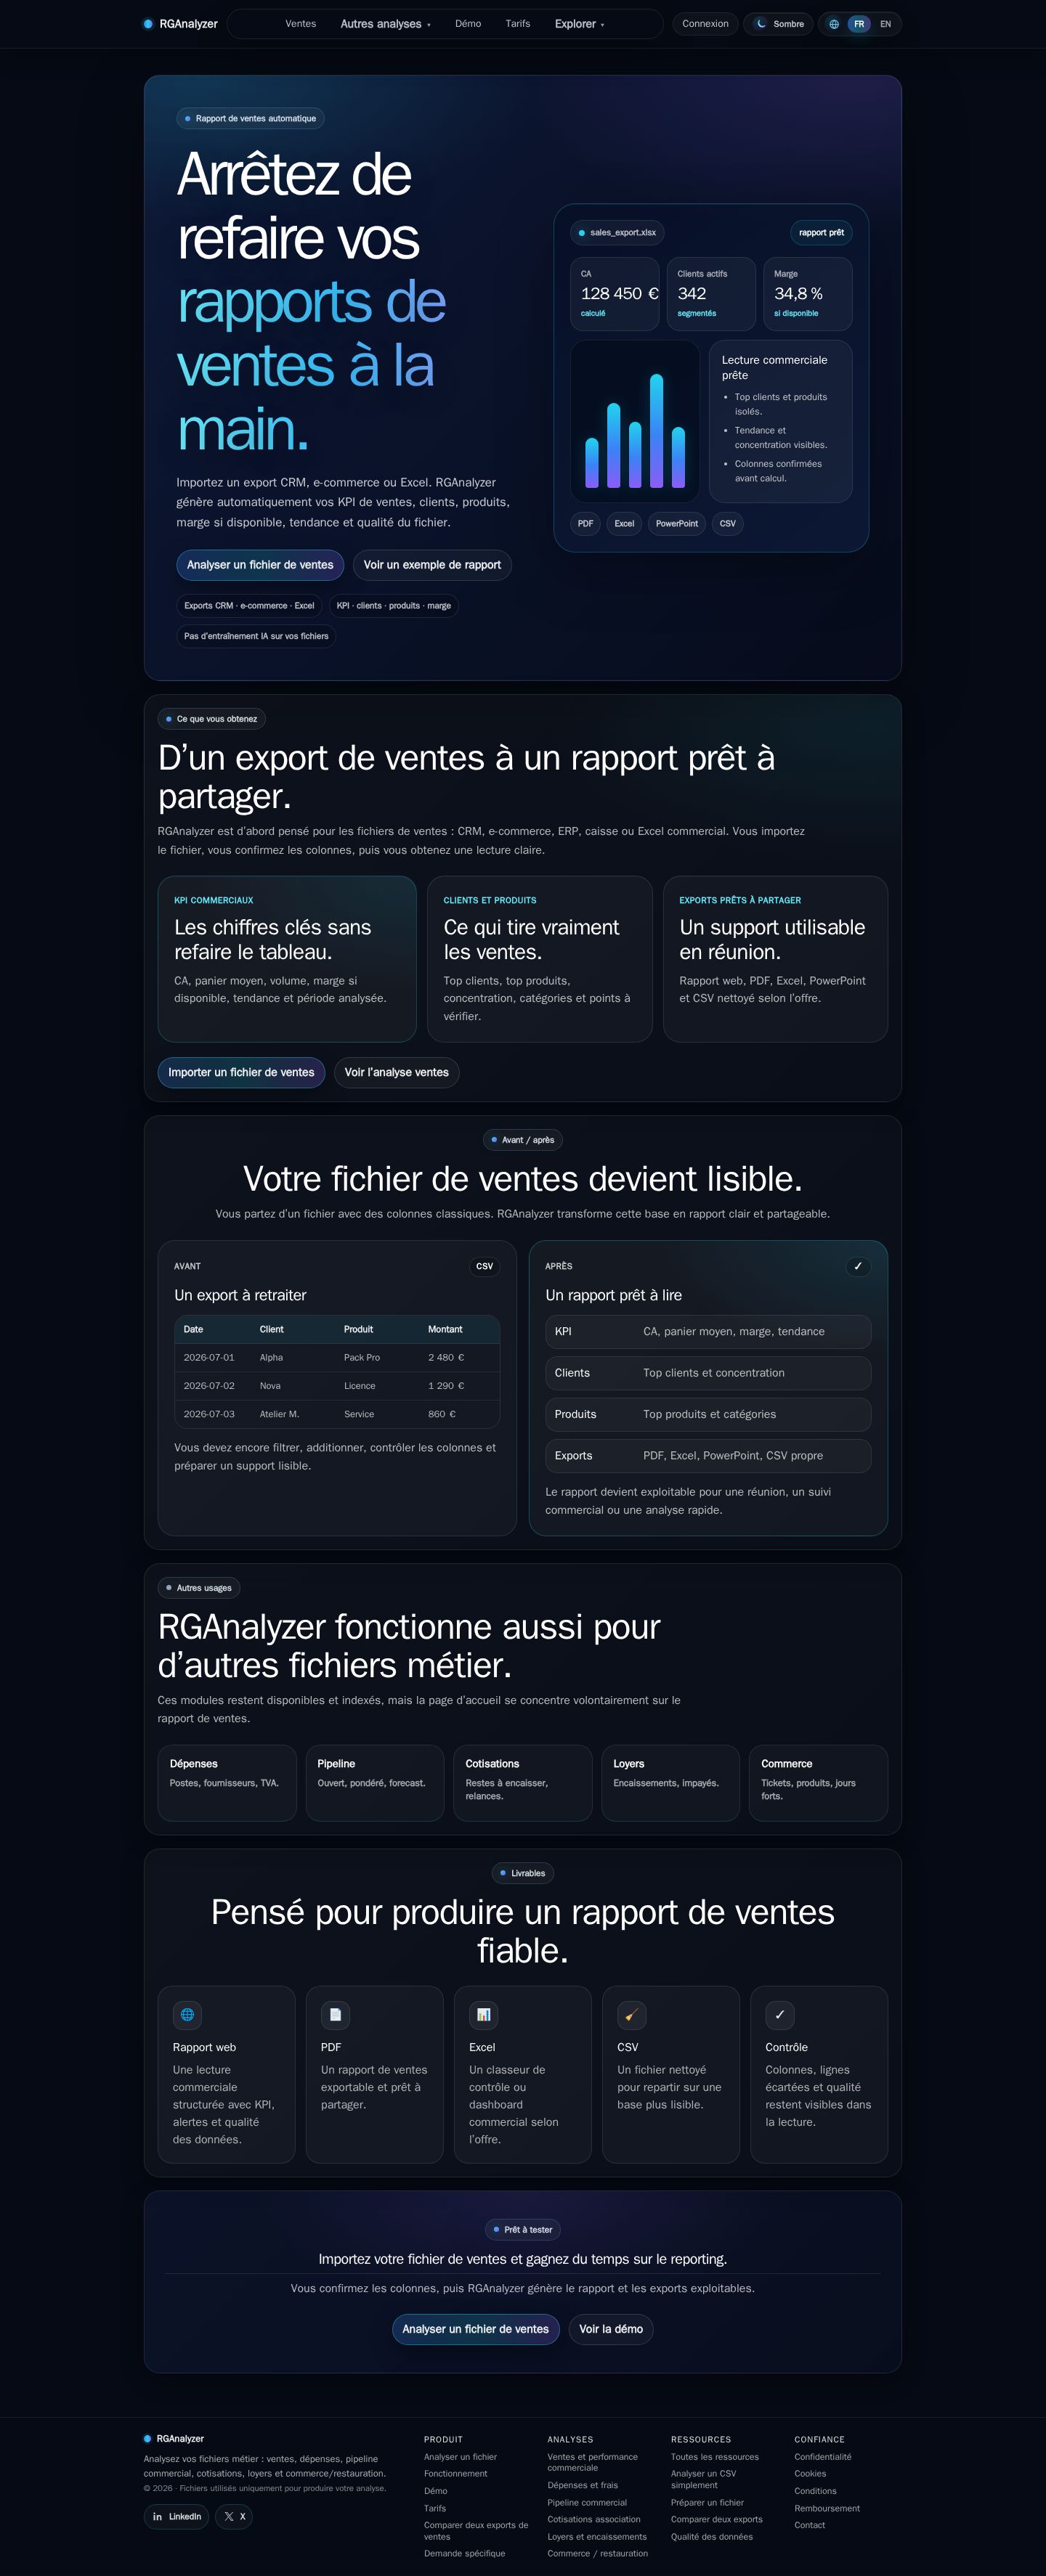Click the Excel chart icon card
The height and width of the screenshot is (2576, 1046).
tap(483, 2014)
